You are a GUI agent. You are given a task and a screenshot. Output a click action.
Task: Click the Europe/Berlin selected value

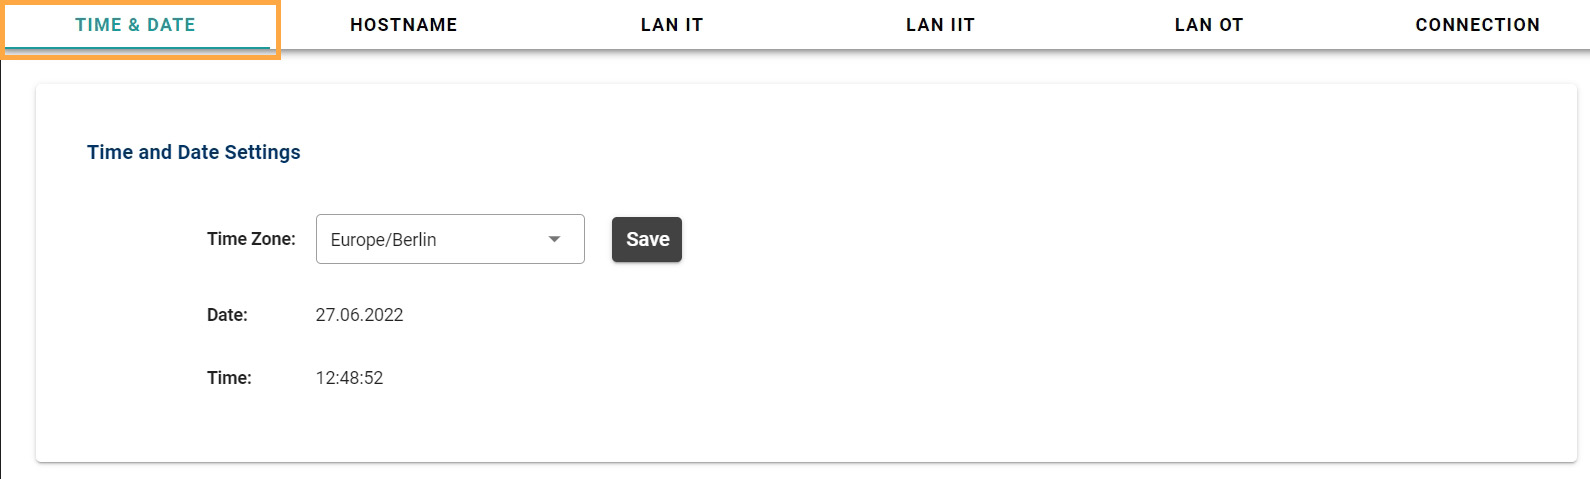tap(383, 240)
